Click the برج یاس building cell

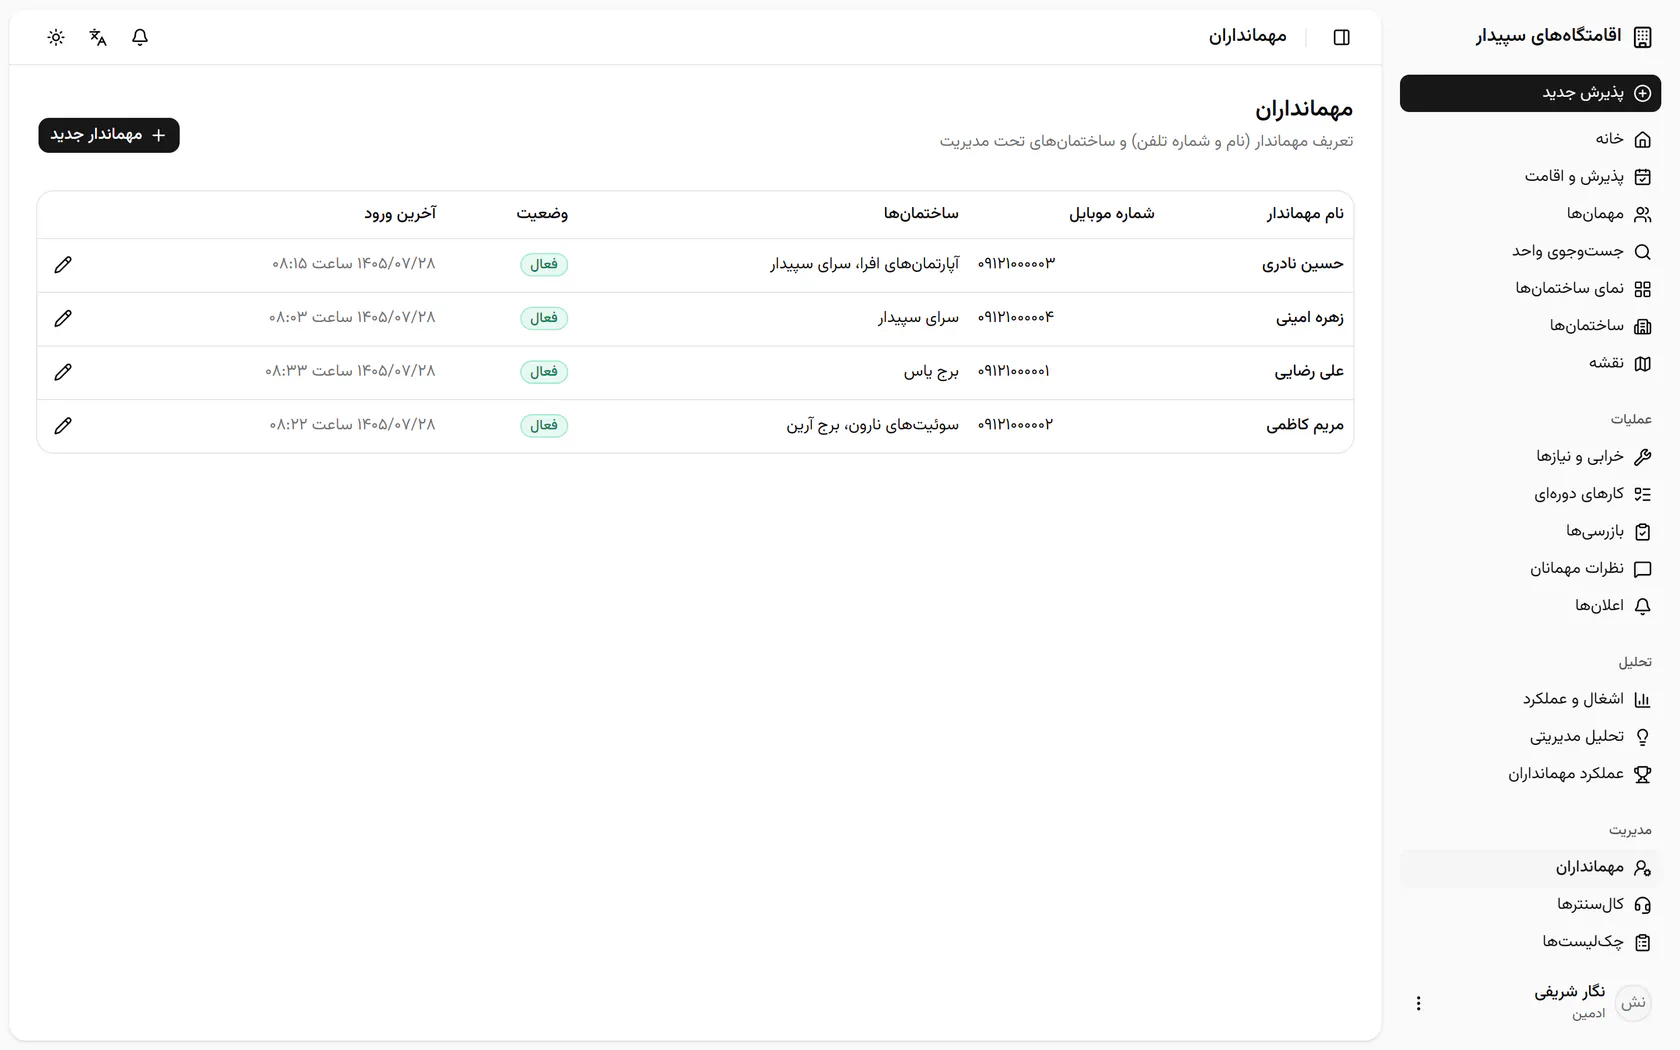[x=931, y=372]
